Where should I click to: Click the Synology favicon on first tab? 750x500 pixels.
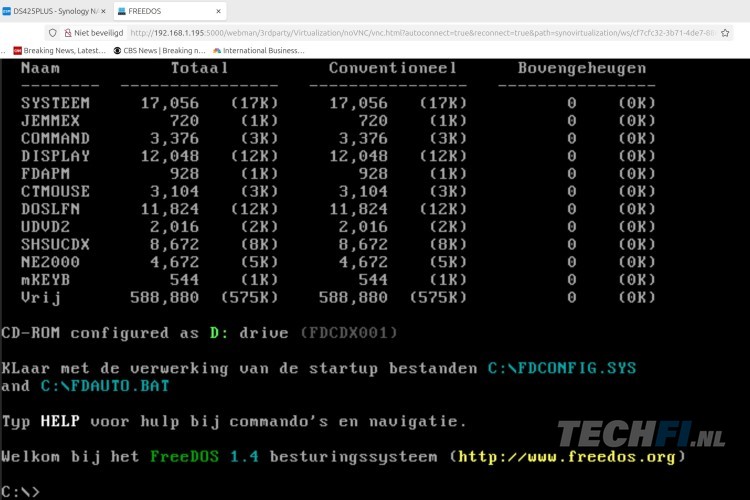click(7, 11)
